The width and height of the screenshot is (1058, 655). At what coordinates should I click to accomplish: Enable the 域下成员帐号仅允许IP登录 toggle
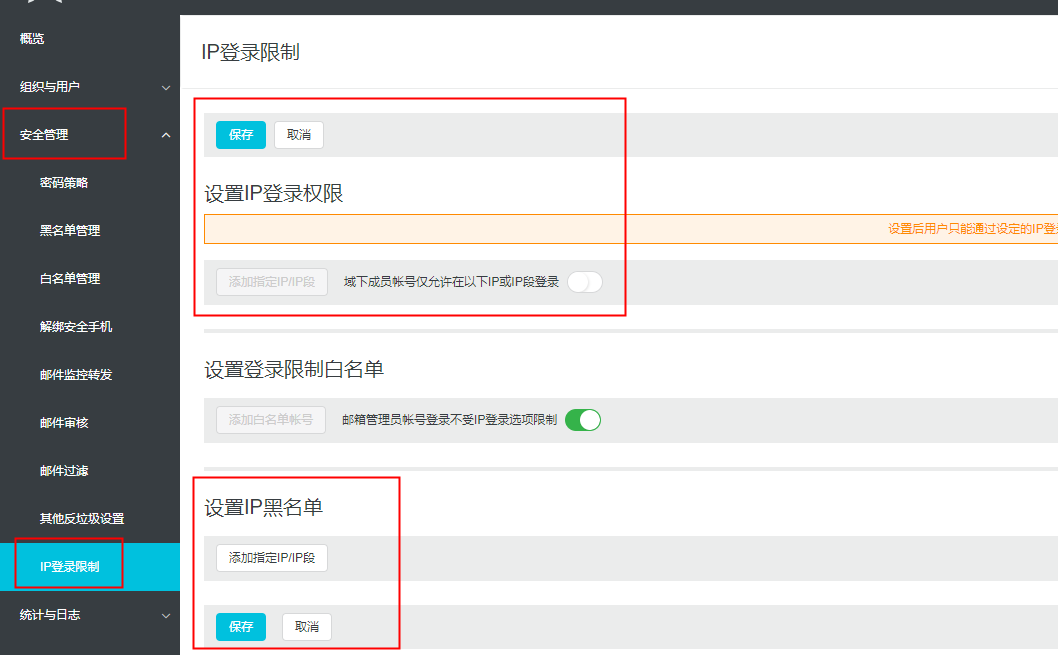pos(584,282)
